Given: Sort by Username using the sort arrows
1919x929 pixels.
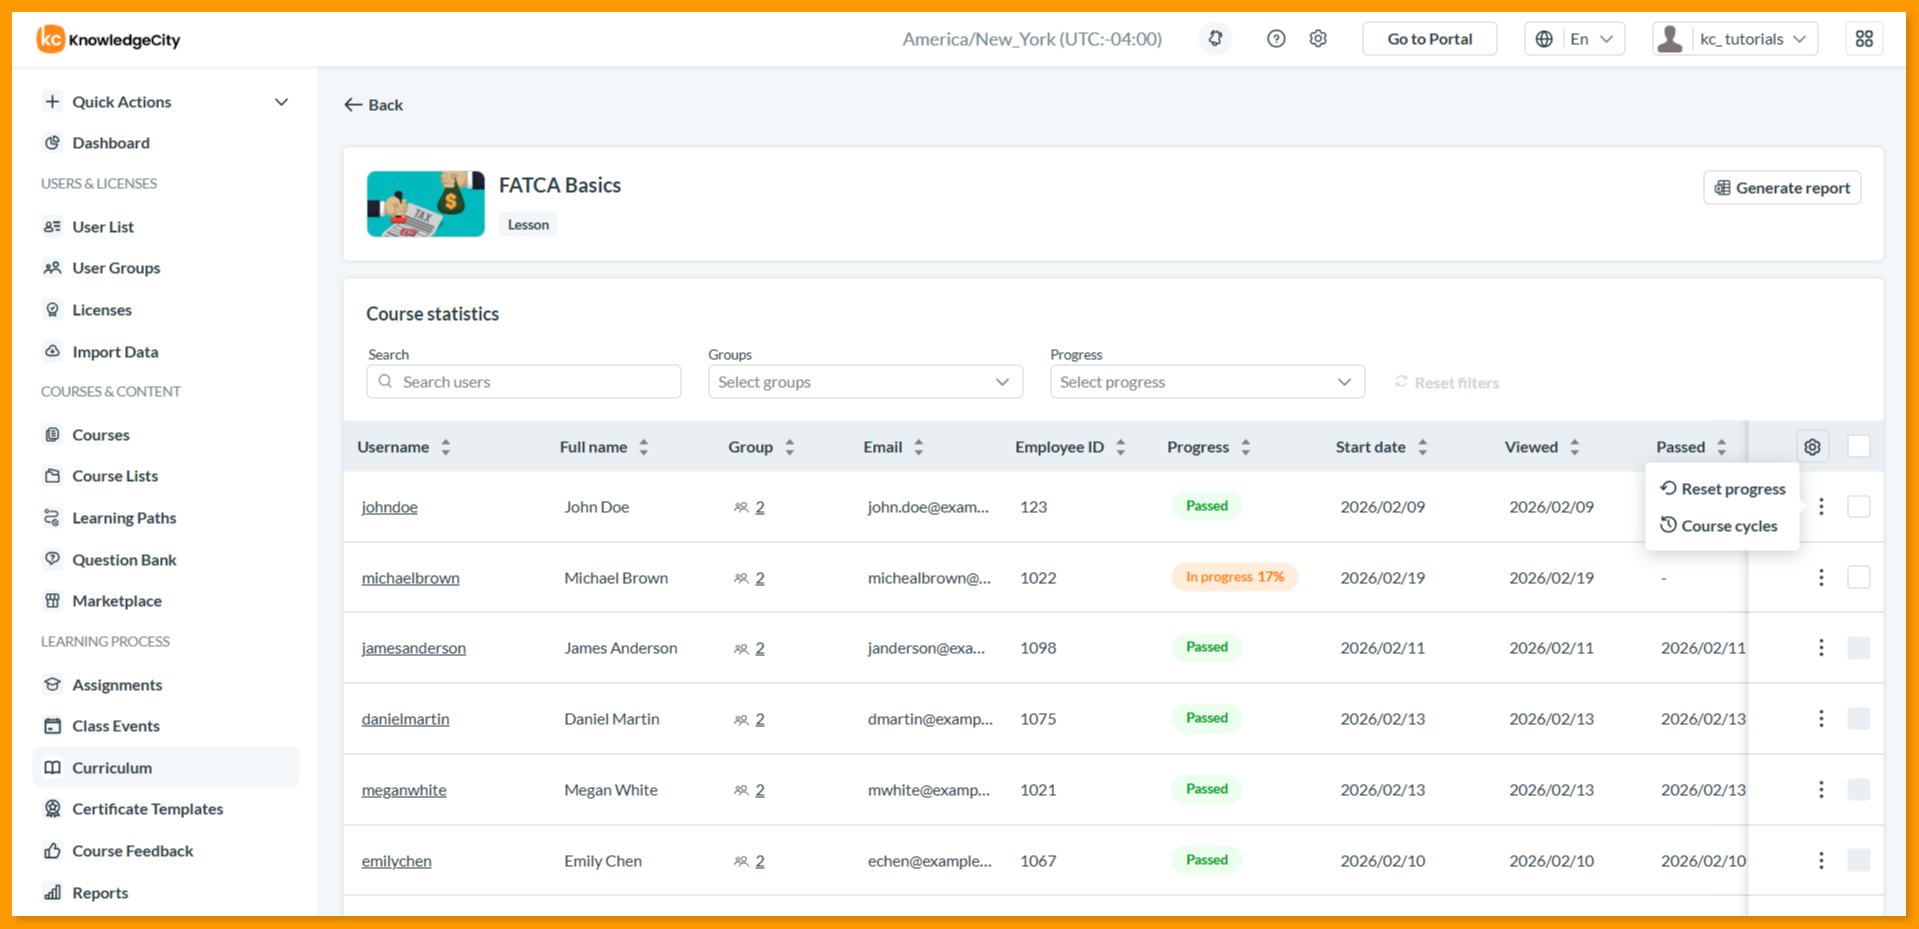Looking at the screenshot, I should coord(446,447).
